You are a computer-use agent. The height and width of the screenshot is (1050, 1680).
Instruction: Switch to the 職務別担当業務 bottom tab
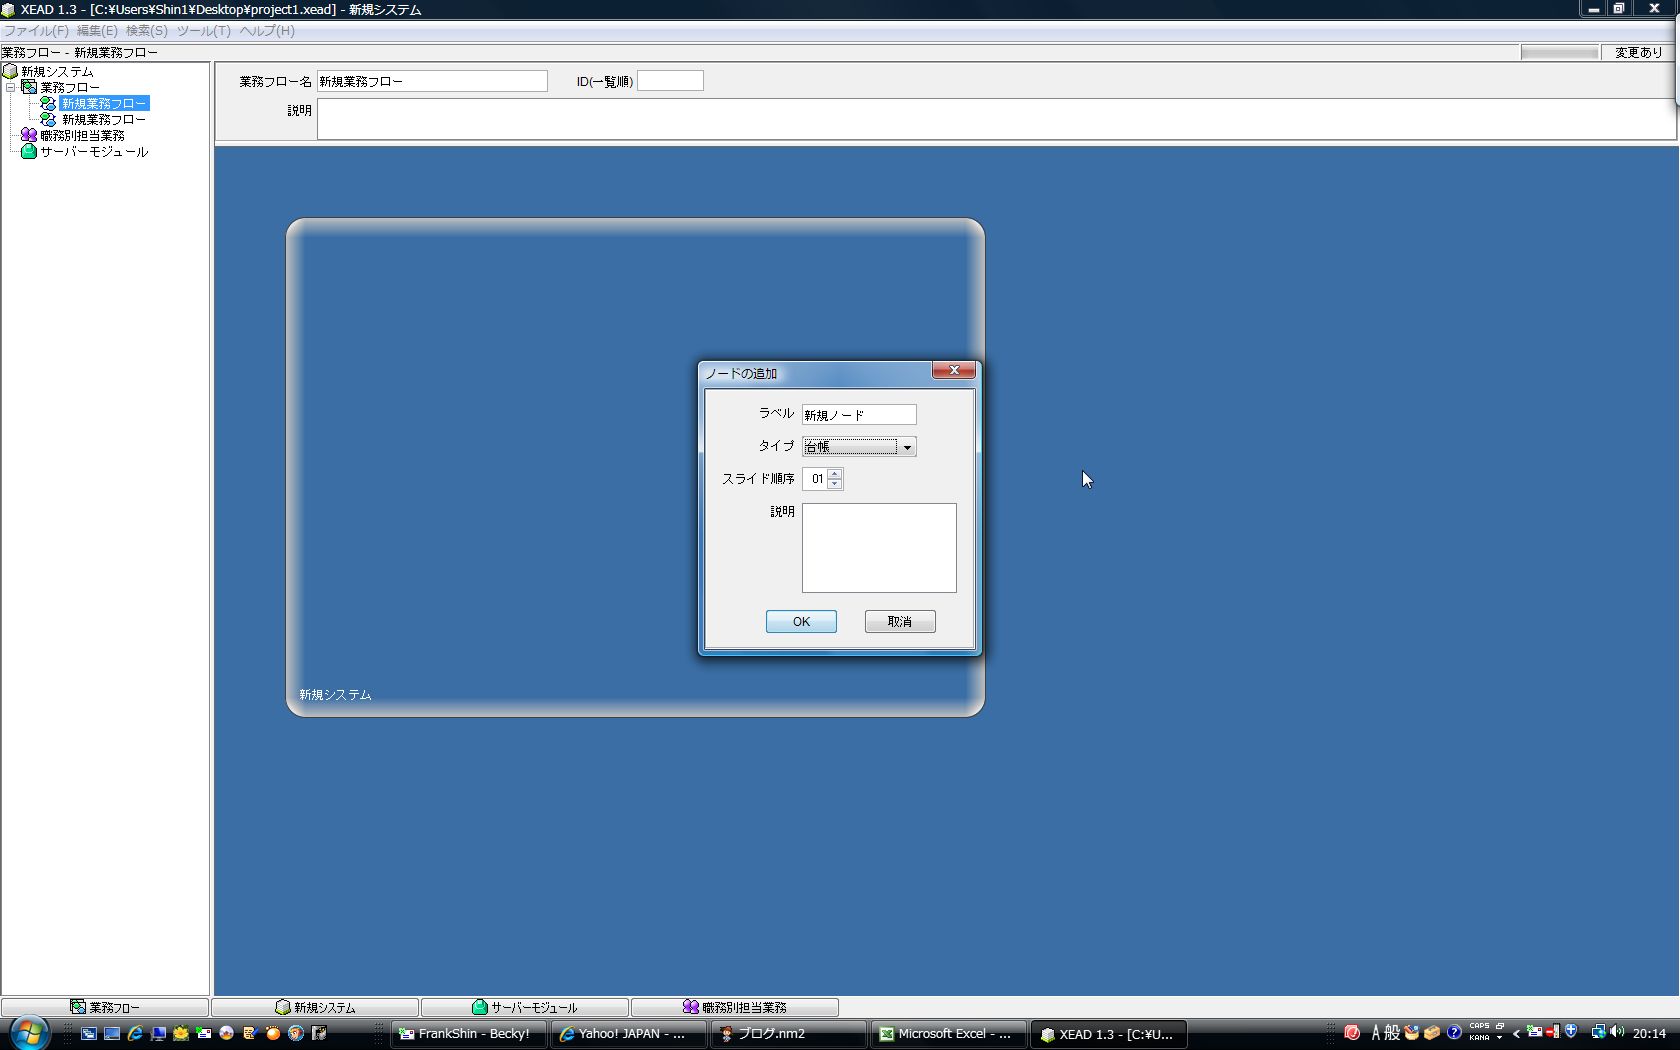point(735,1007)
